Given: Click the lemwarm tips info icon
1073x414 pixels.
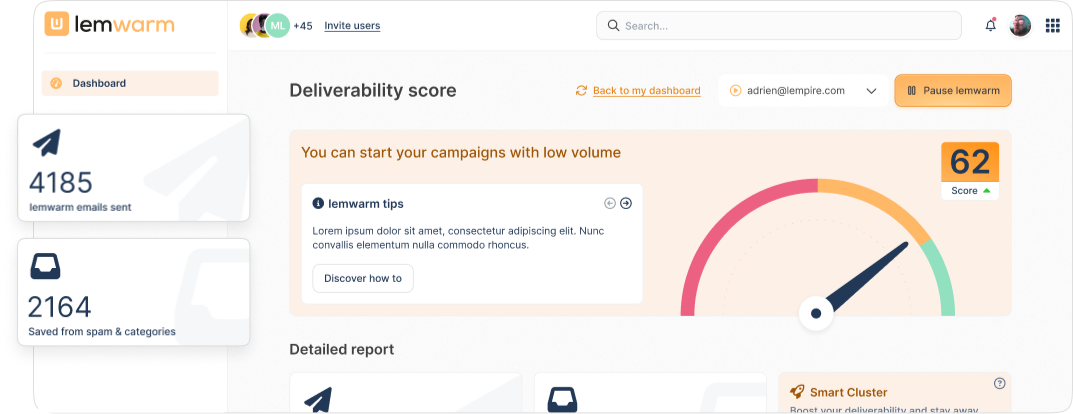Looking at the screenshot, I should pos(318,203).
